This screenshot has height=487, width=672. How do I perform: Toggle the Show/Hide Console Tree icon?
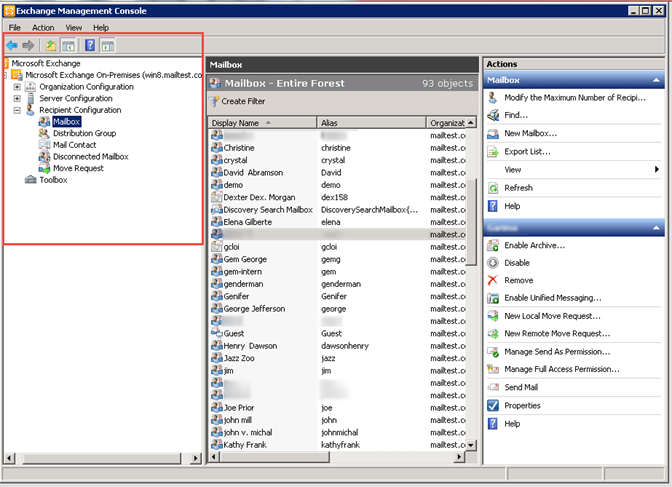pyautogui.click(x=68, y=45)
